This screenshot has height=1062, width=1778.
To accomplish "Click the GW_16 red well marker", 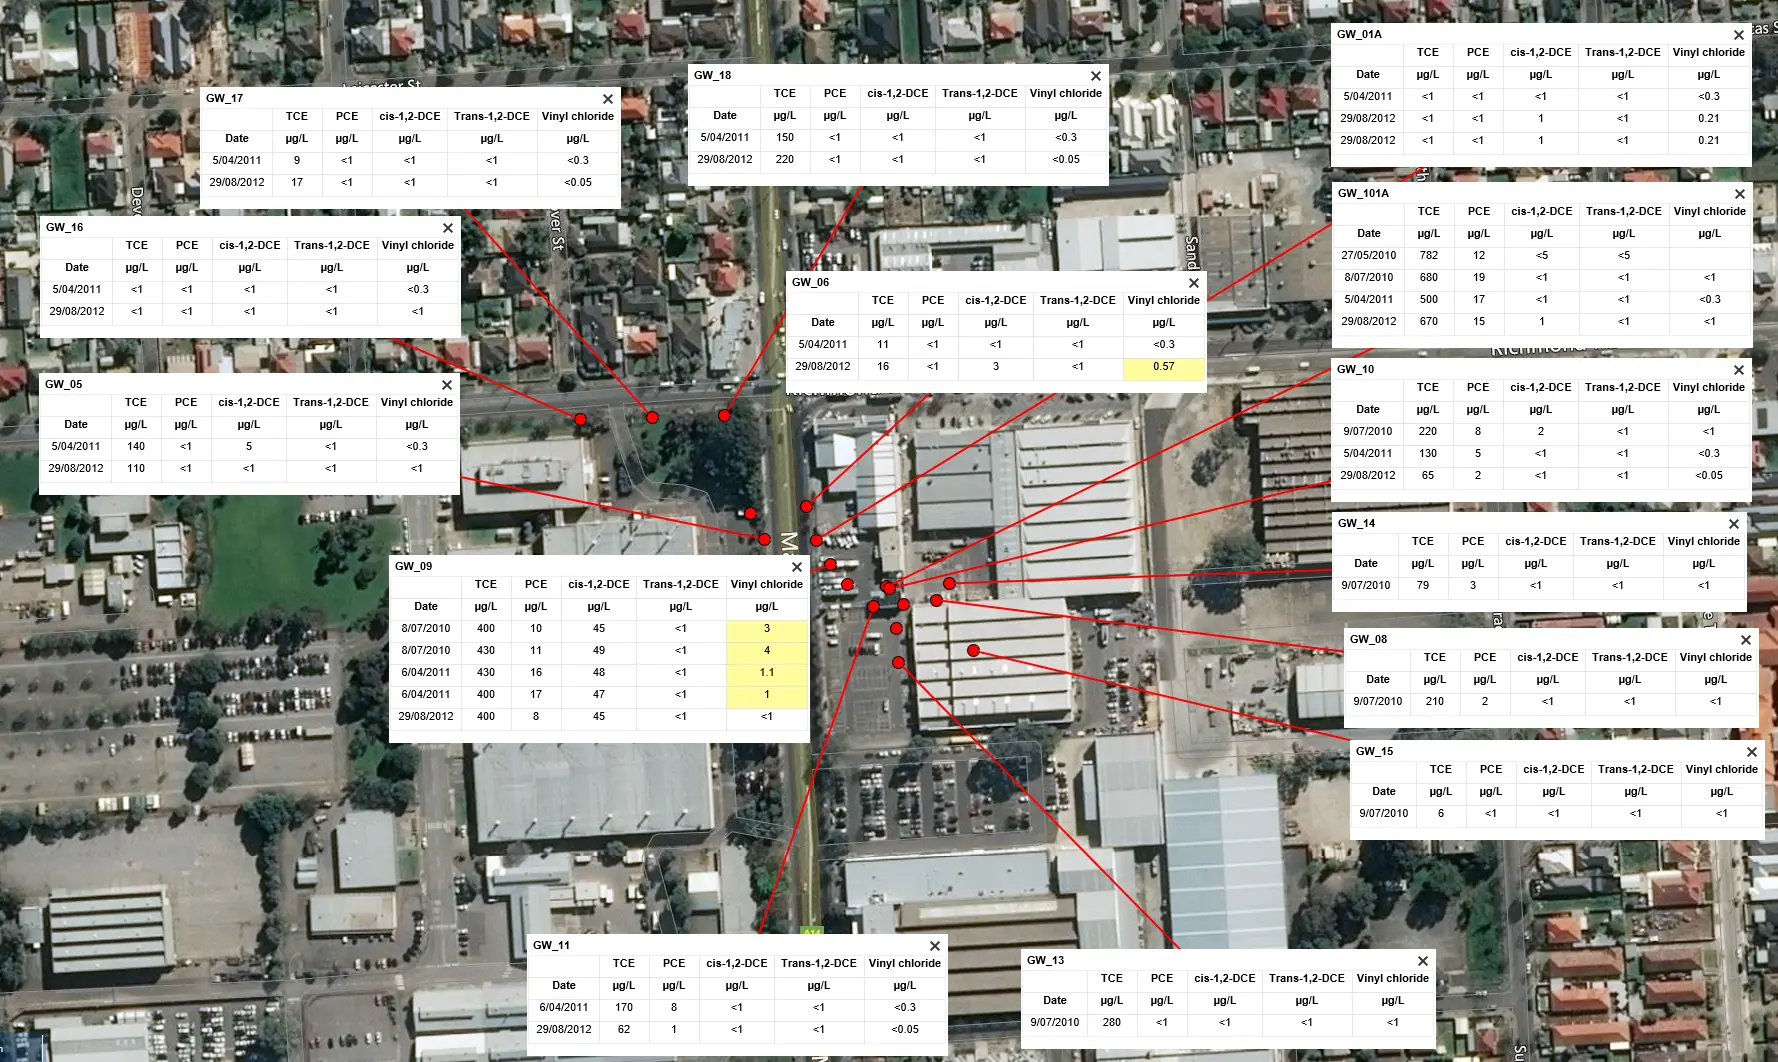I will tap(580, 419).
